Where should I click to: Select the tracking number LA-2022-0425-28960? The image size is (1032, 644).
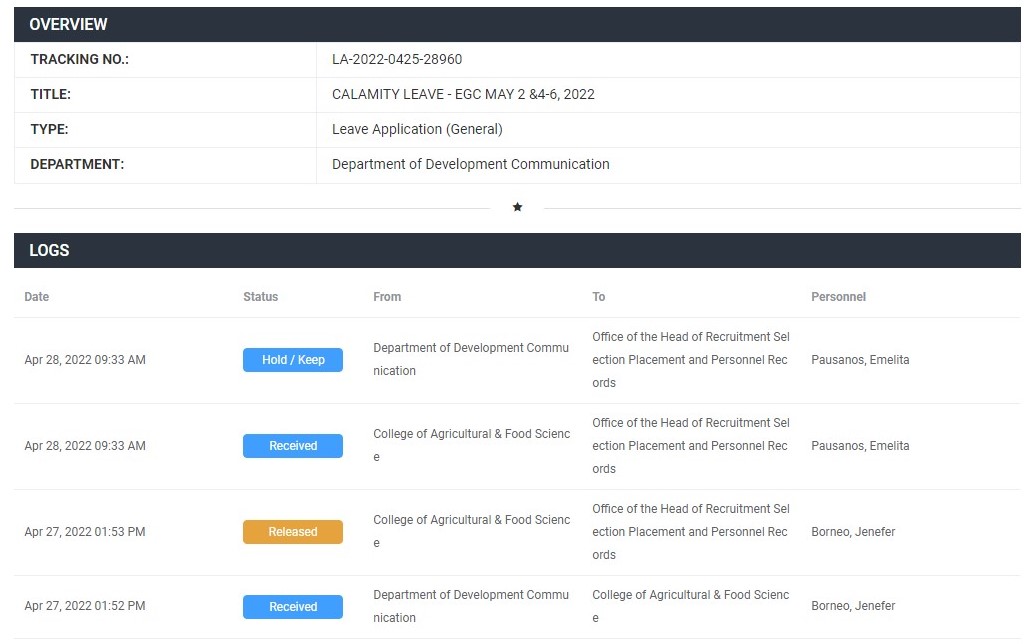[x=397, y=60]
